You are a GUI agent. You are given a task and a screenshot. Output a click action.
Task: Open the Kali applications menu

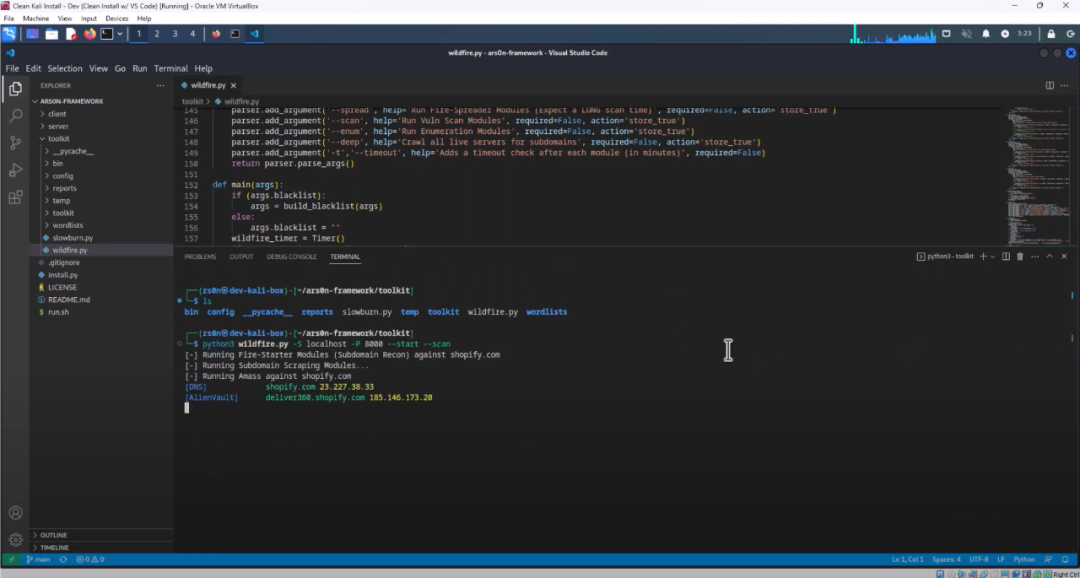9,34
